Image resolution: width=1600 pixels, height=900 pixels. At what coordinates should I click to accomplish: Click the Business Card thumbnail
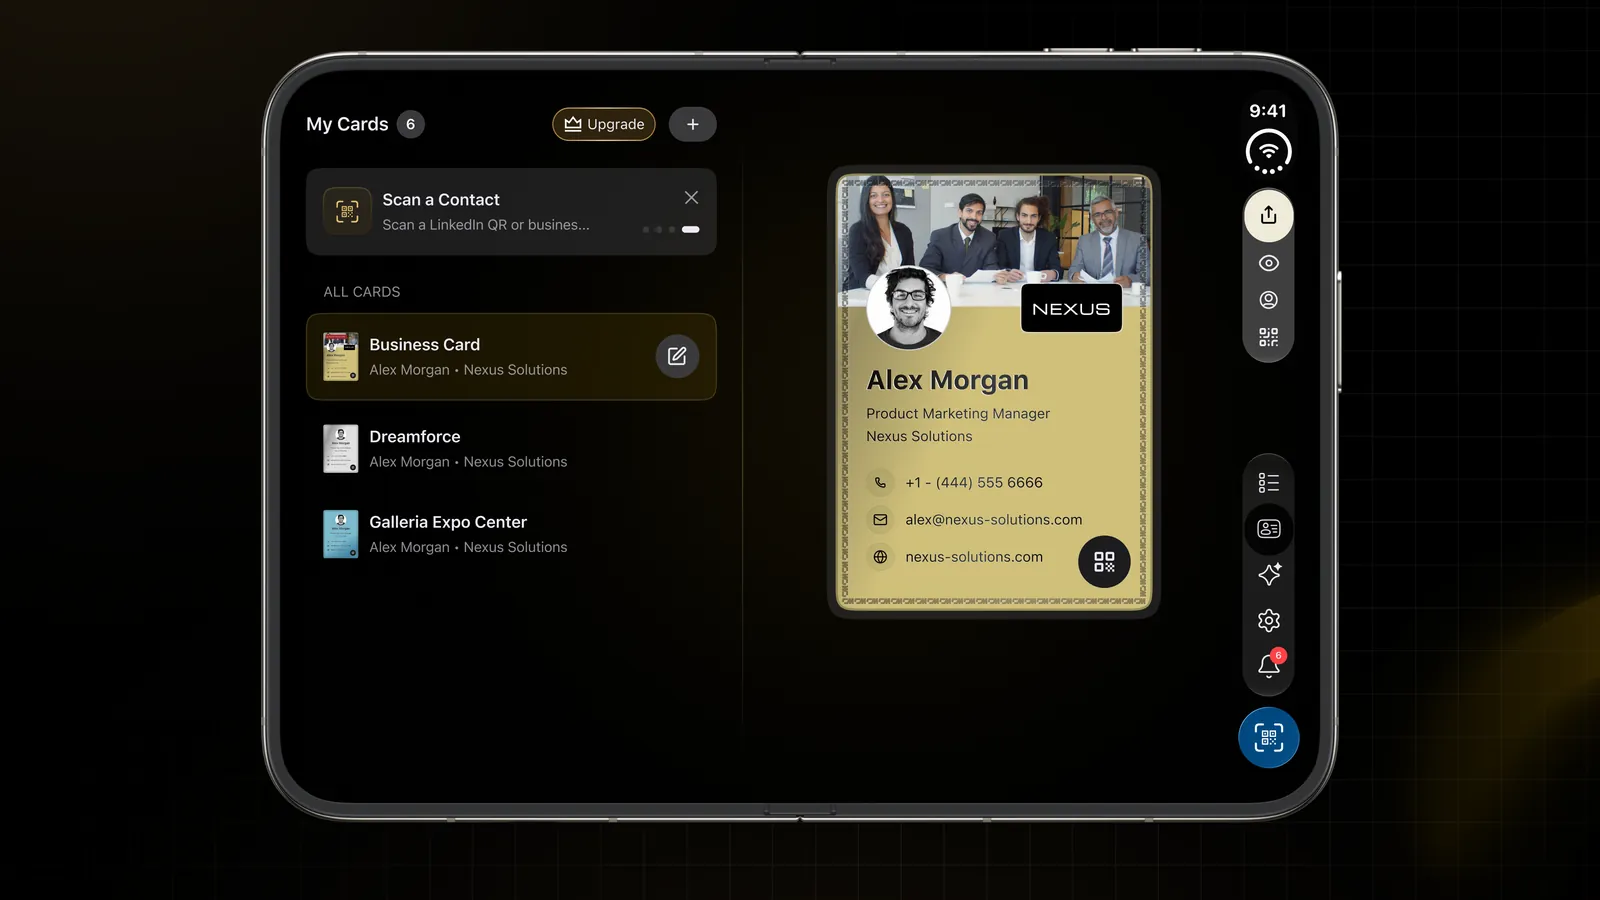(x=341, y=357)
